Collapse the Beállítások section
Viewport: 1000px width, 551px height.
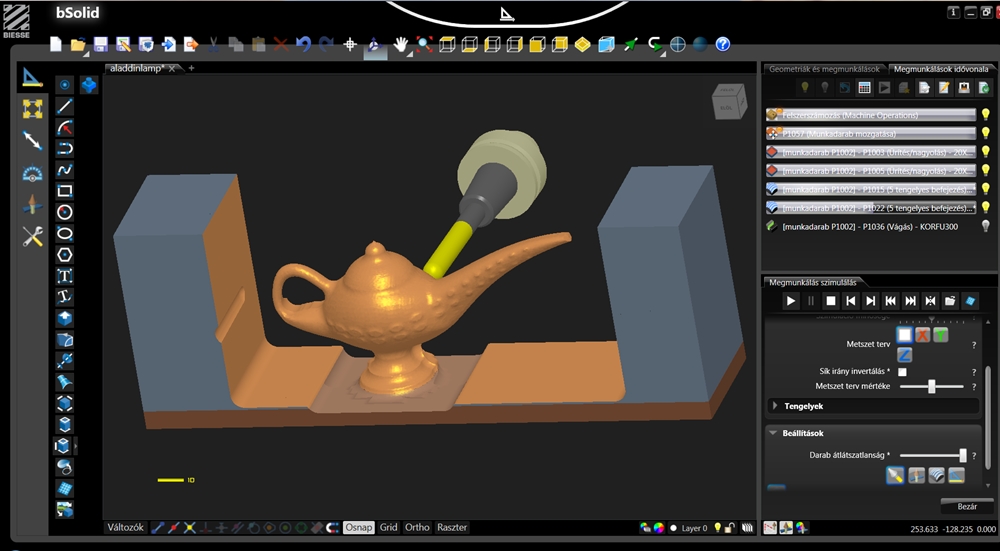point(774,433)
